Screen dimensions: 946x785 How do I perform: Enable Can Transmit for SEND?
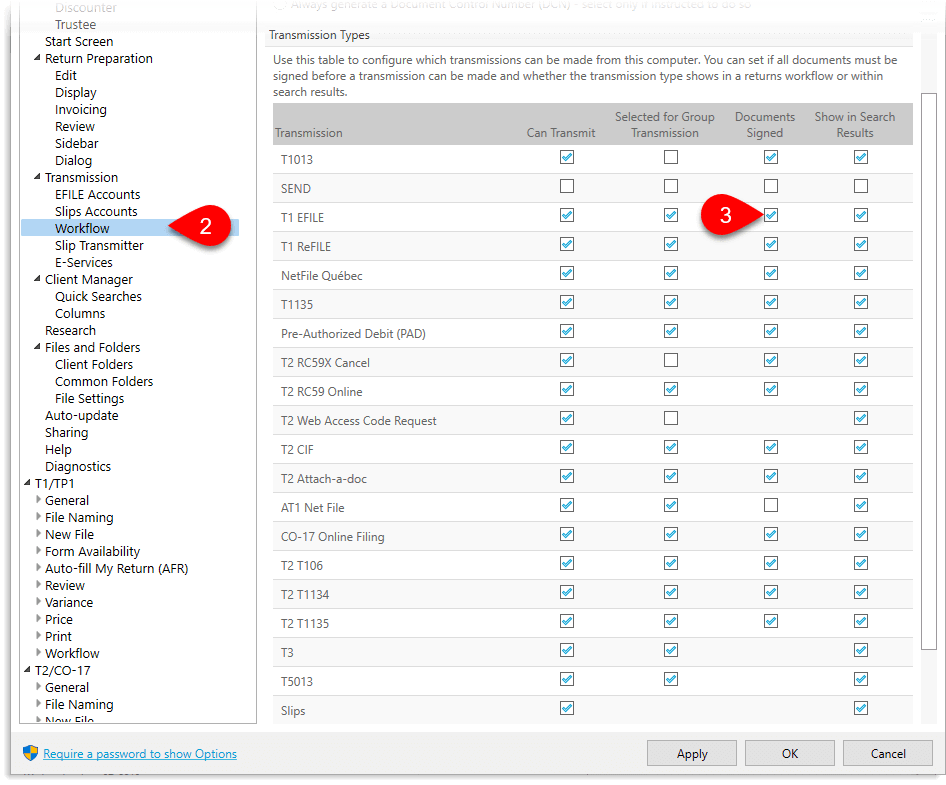[567, 186]
